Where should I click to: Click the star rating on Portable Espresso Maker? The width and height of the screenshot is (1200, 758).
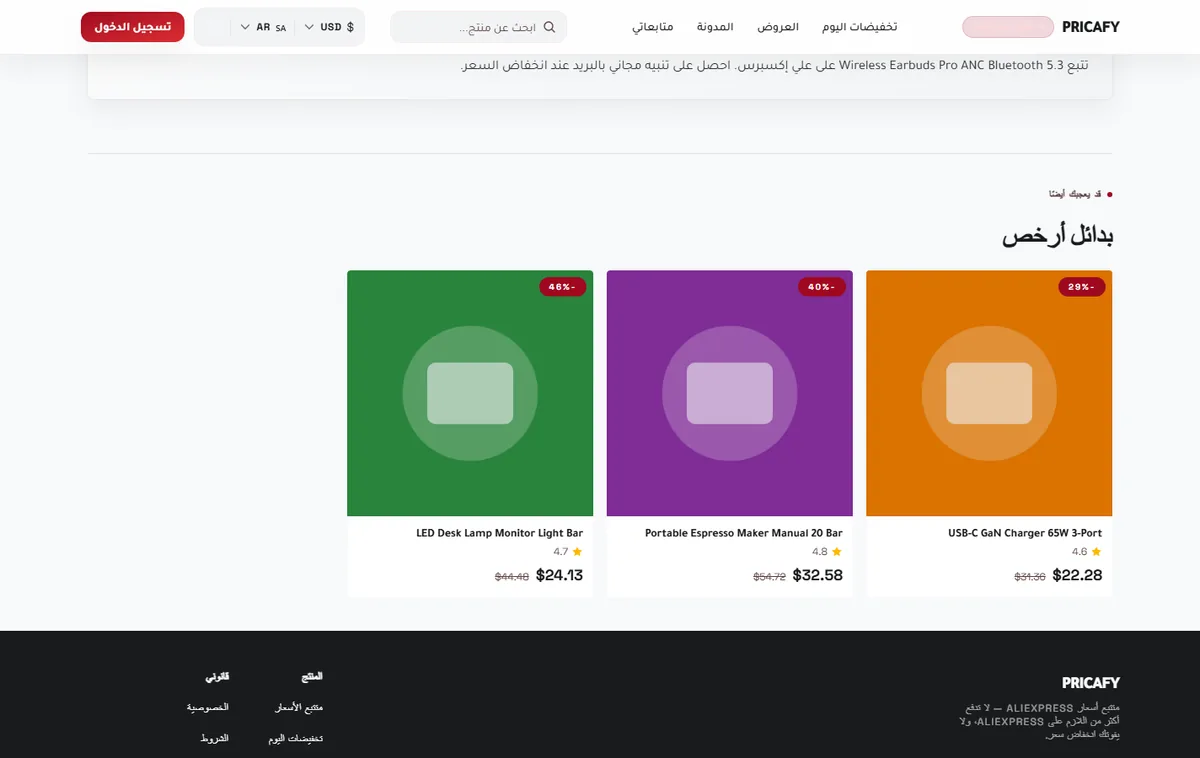click(x=827, y=552)
